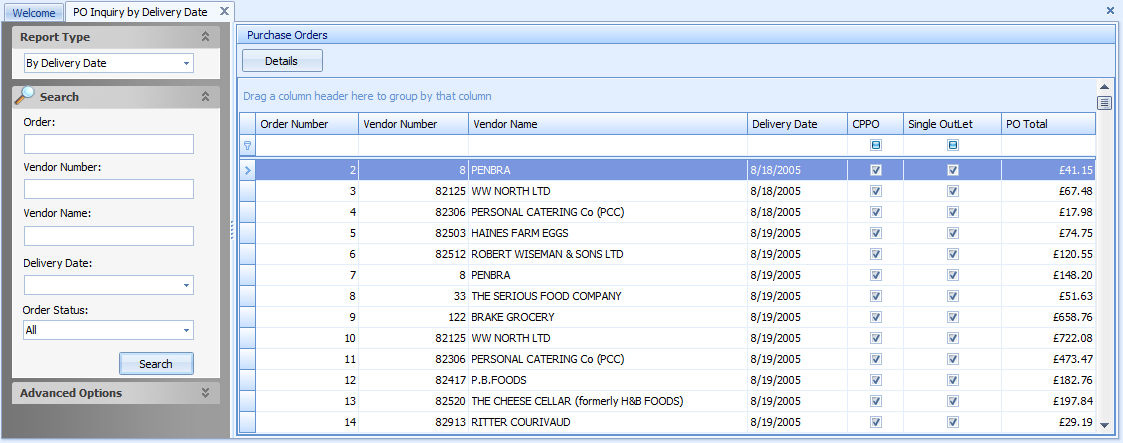Collapse the Report Type panel

pyautogui.click(x=206, y=36)
